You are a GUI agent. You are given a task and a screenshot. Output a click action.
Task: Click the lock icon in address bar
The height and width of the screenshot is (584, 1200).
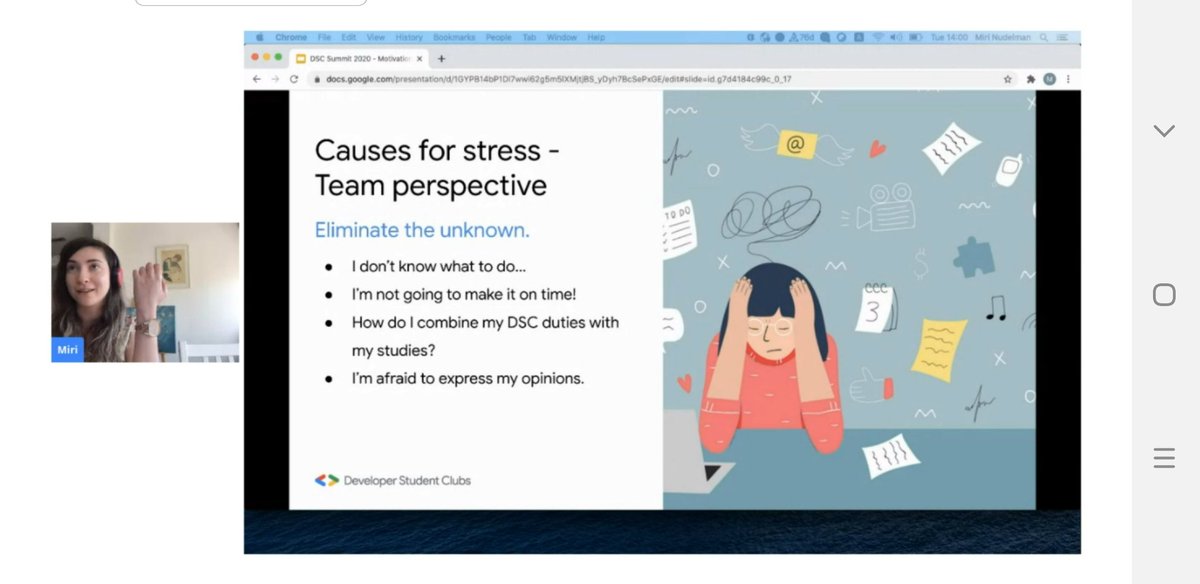(x=318, y=79)
